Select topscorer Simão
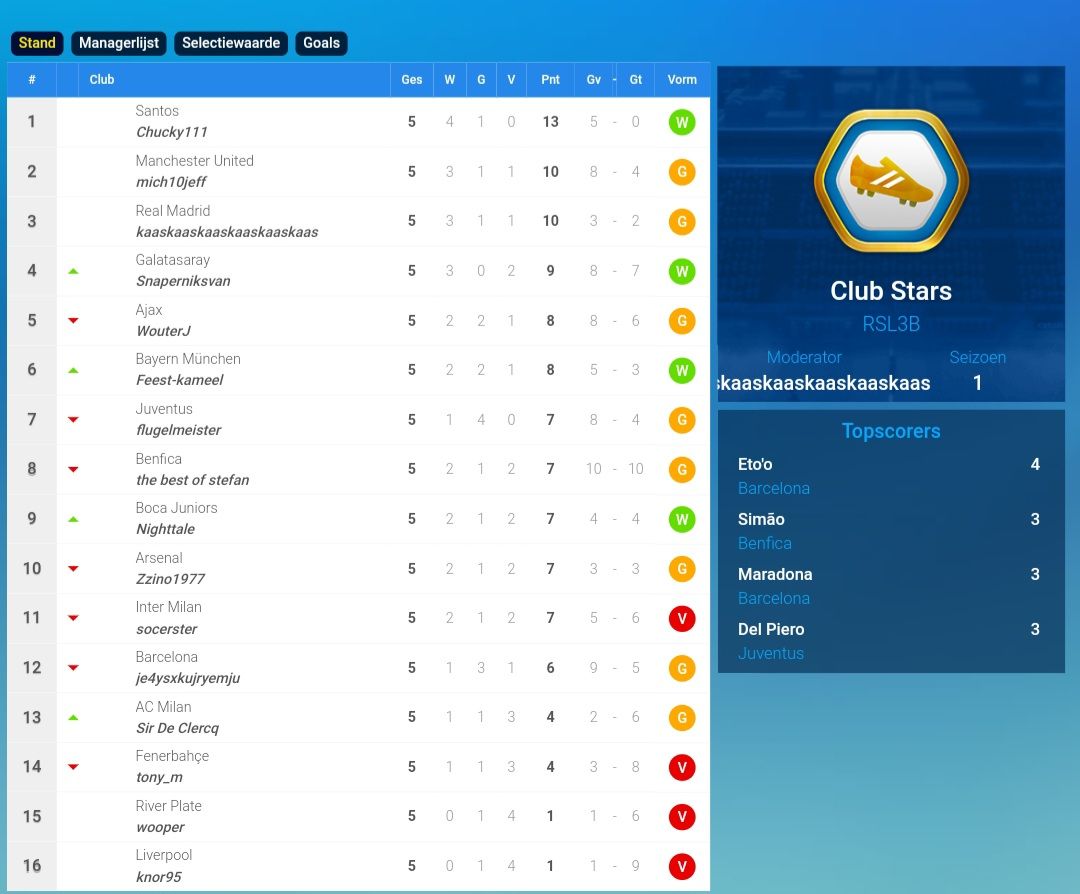 click(x=761, y=519)
